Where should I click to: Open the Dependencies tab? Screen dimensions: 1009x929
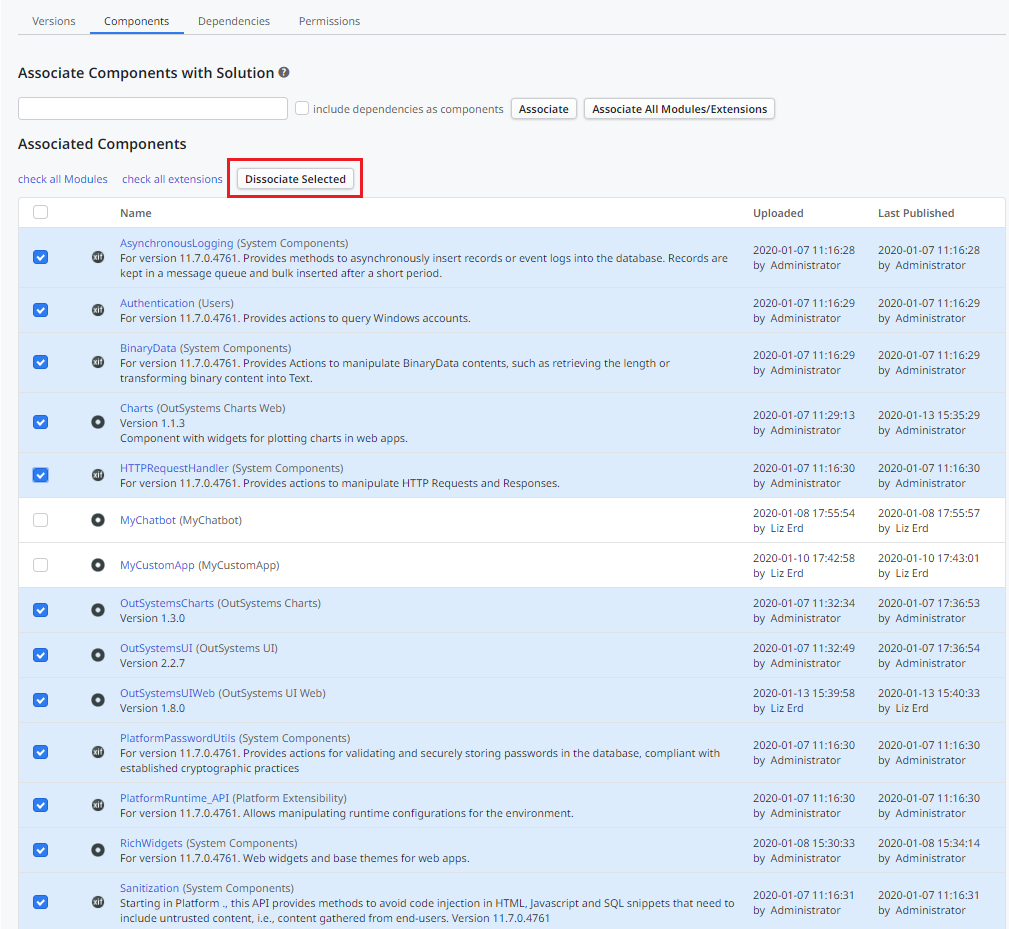pyautogui.click(x=233, y=20)
